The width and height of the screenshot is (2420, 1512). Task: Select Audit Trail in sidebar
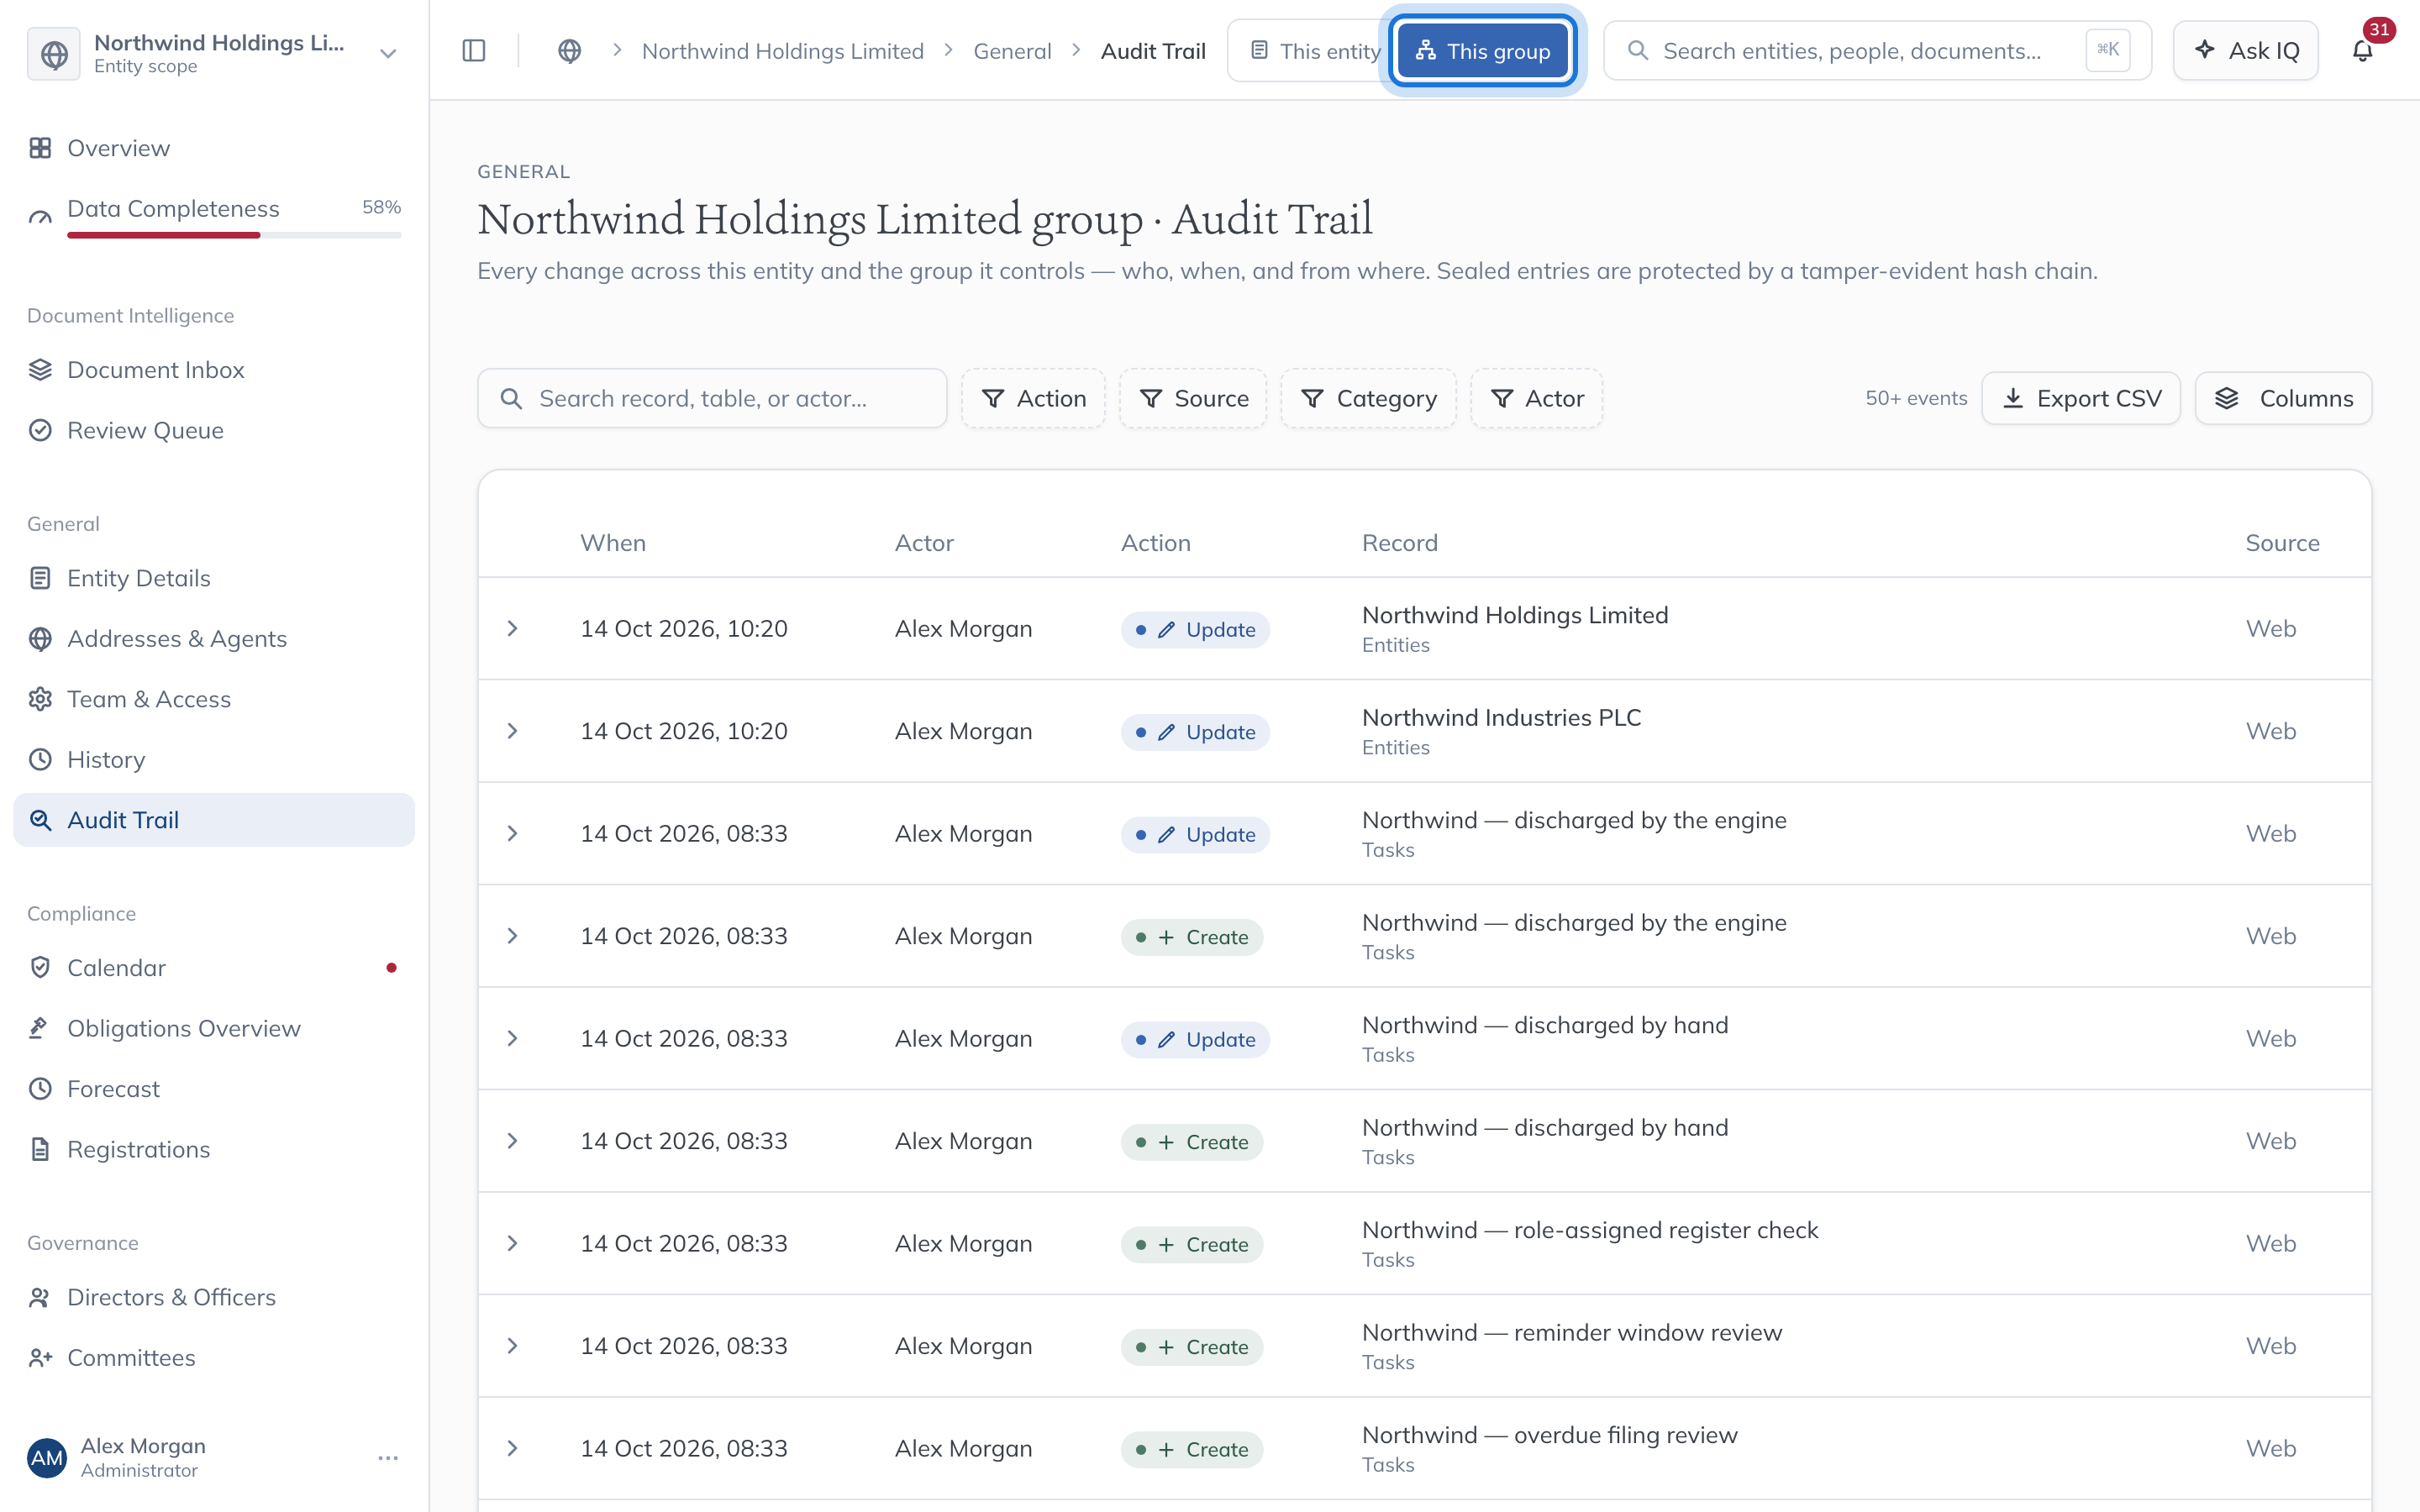214,820
